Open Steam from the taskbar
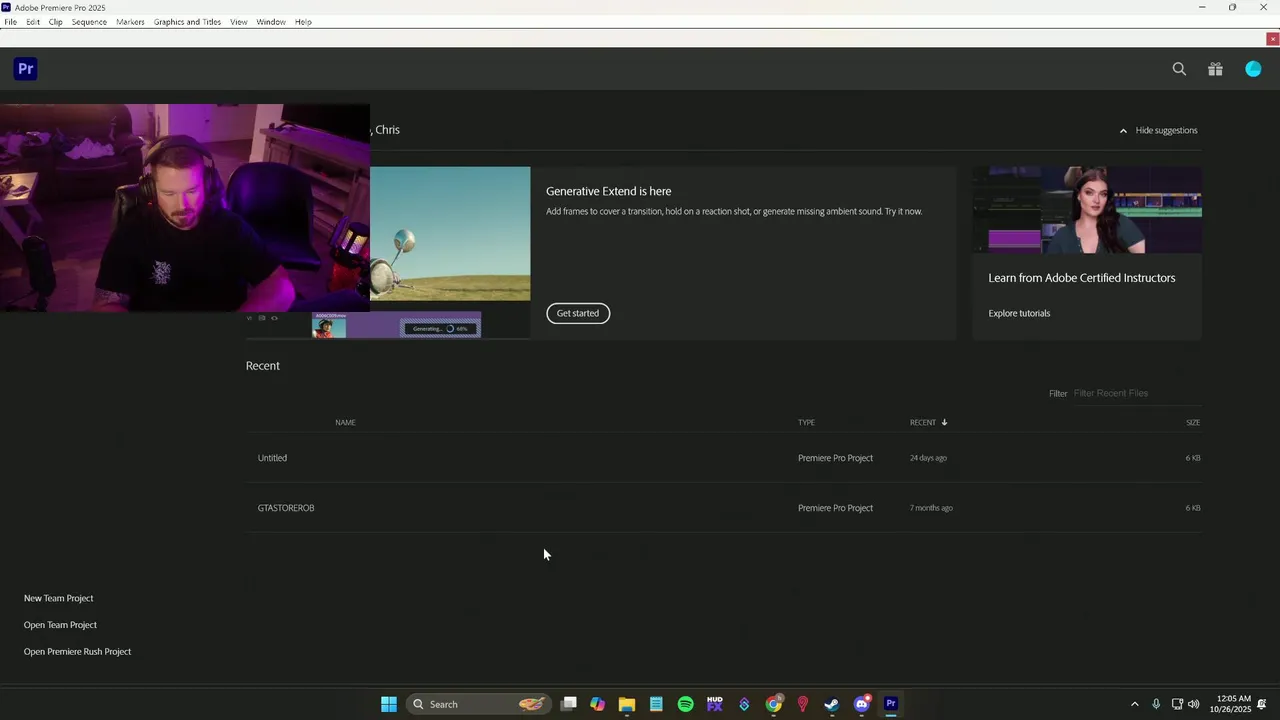The image size is (1280, 720). click(831, 704)
